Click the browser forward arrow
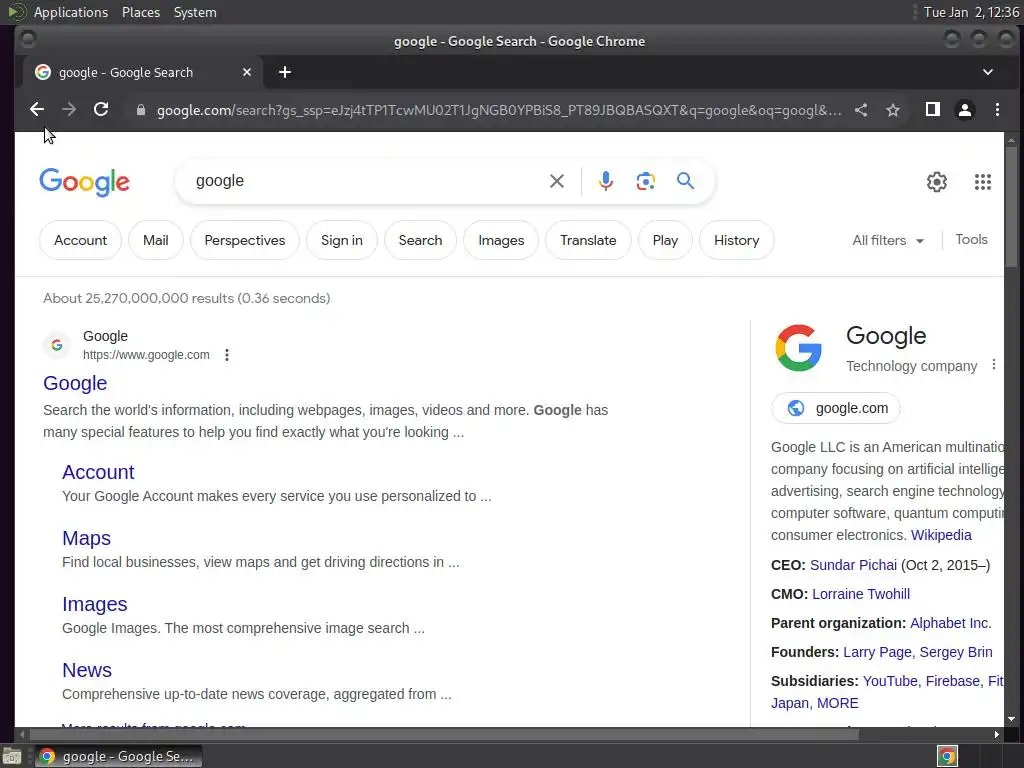This screenshot has height=768, width=1024. pyautogui.click(x=69, y=110)
